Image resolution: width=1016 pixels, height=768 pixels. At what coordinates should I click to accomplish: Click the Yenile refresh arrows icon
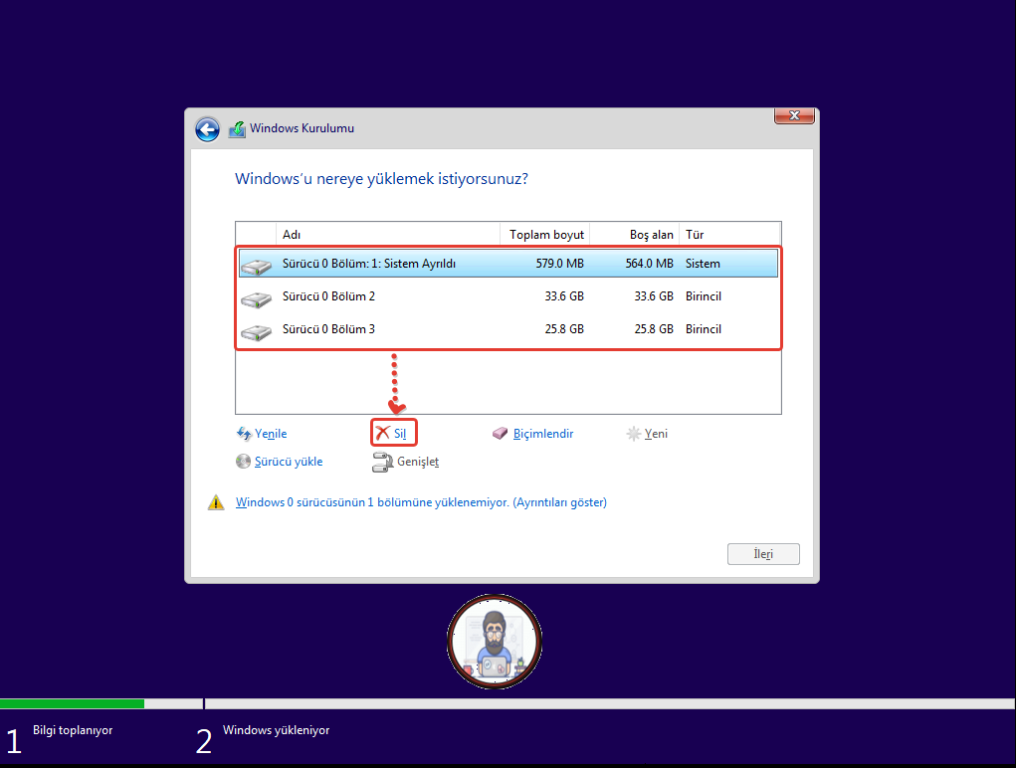pos(244,434)
